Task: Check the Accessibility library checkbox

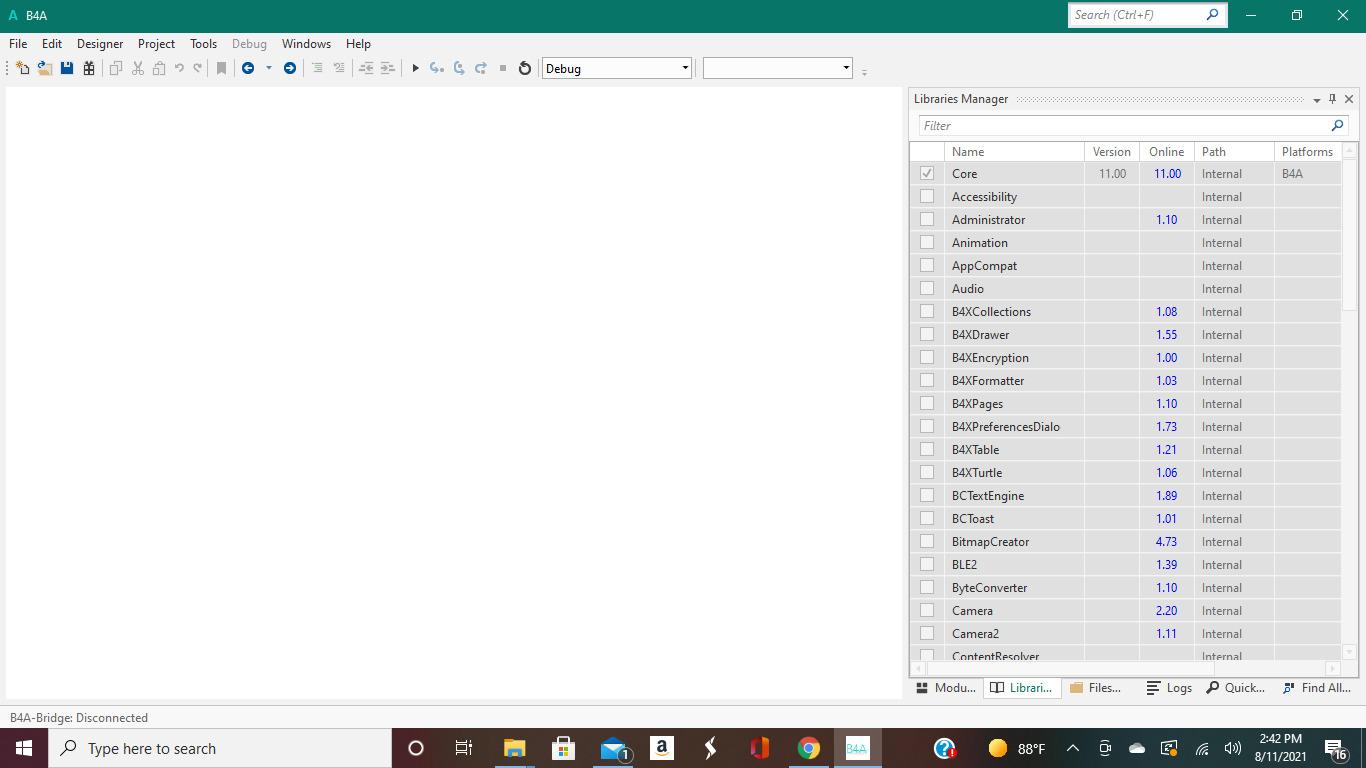Action: (927, 197)
